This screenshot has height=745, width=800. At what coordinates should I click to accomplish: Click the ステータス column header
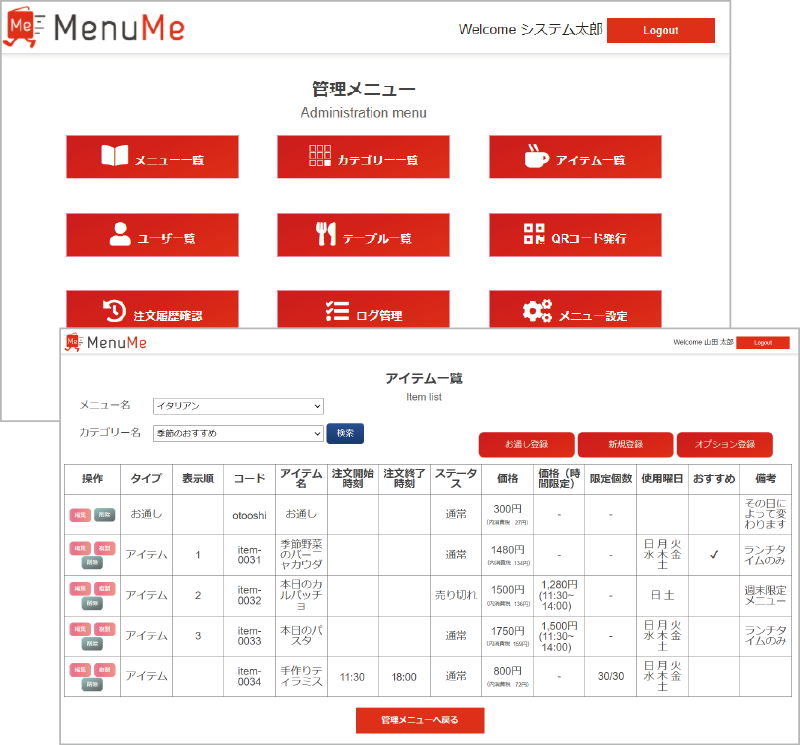click(x=456, y=479)
